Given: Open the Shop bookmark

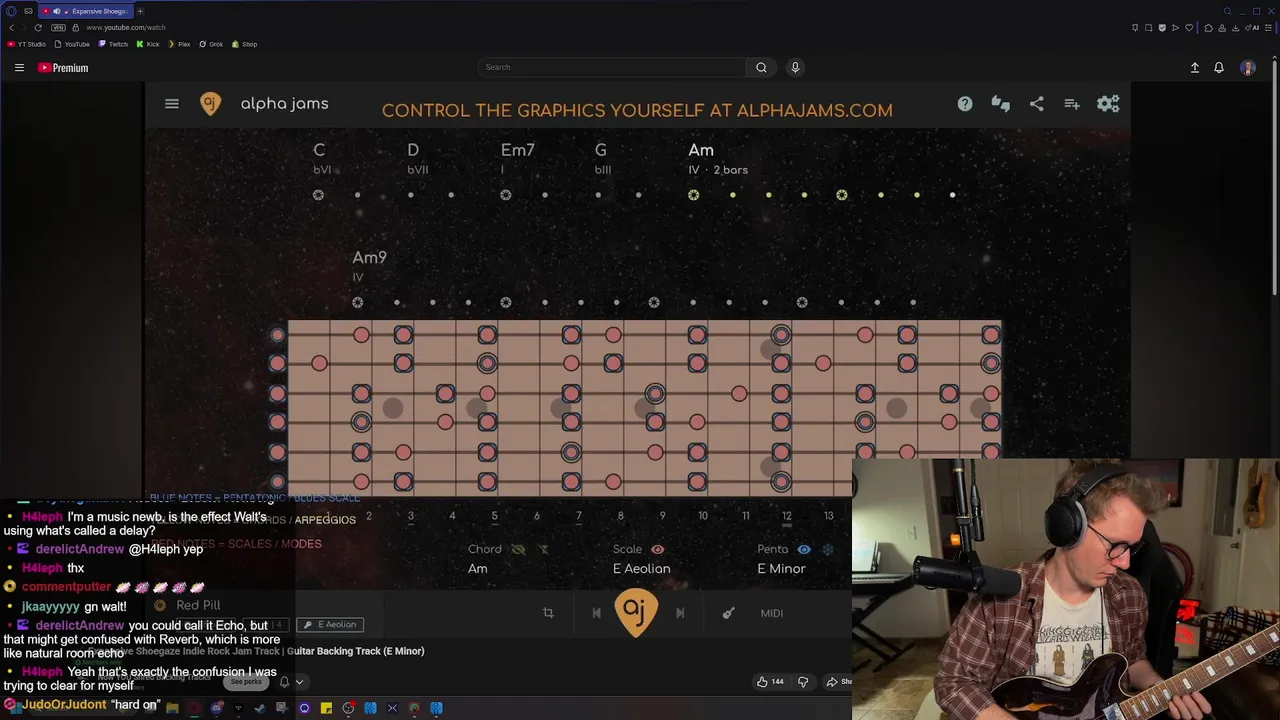Looking at the screenshot, I should (245, 44).
